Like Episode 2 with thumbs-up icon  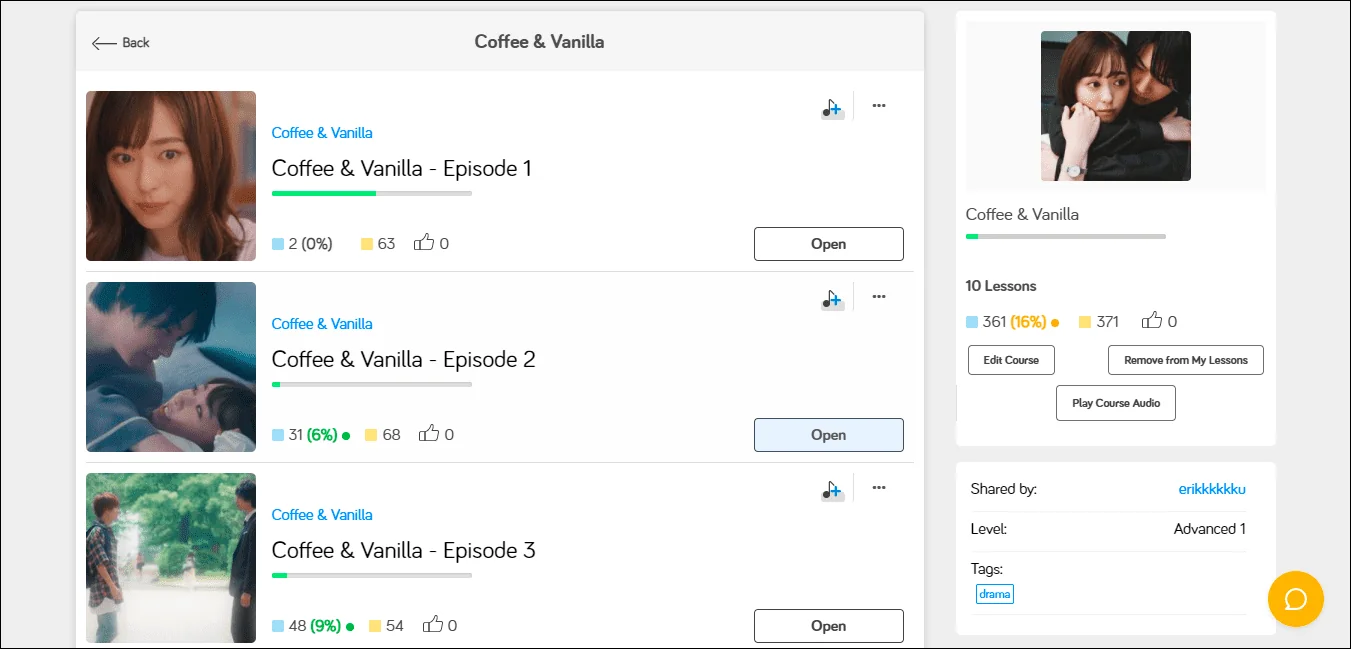pos(429,434)
